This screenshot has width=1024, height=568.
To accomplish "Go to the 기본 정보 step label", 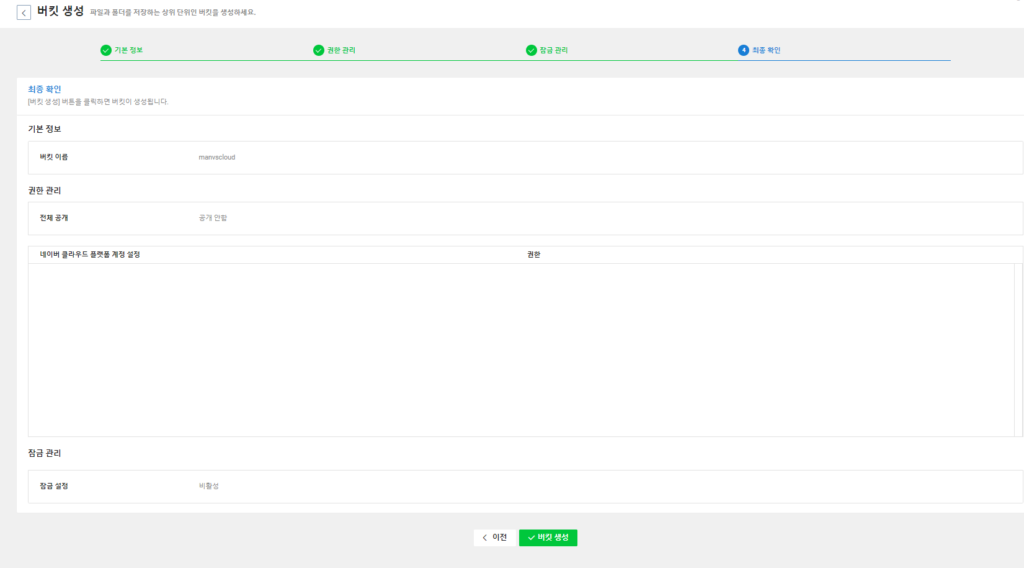I will tap(128, 50).
